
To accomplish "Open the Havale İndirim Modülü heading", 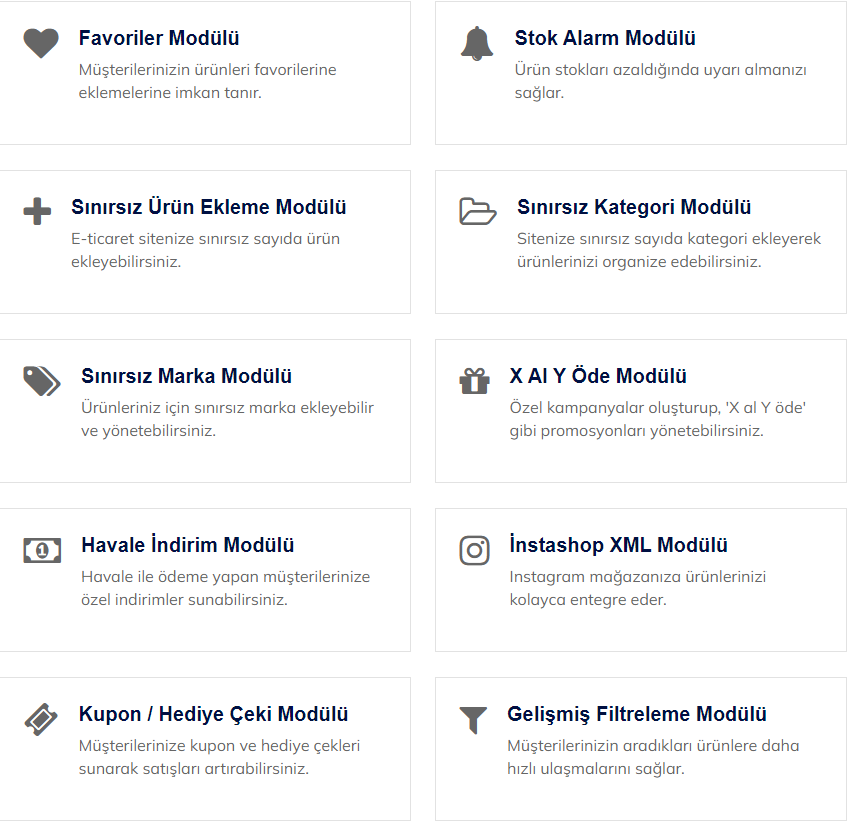I will pyautogui.click(x=187, y=545).
